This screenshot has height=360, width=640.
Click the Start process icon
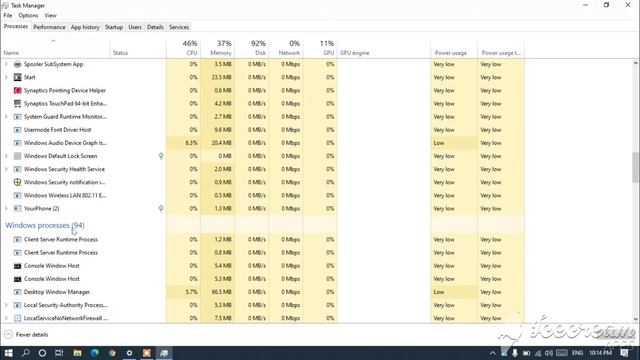(17, 77)
